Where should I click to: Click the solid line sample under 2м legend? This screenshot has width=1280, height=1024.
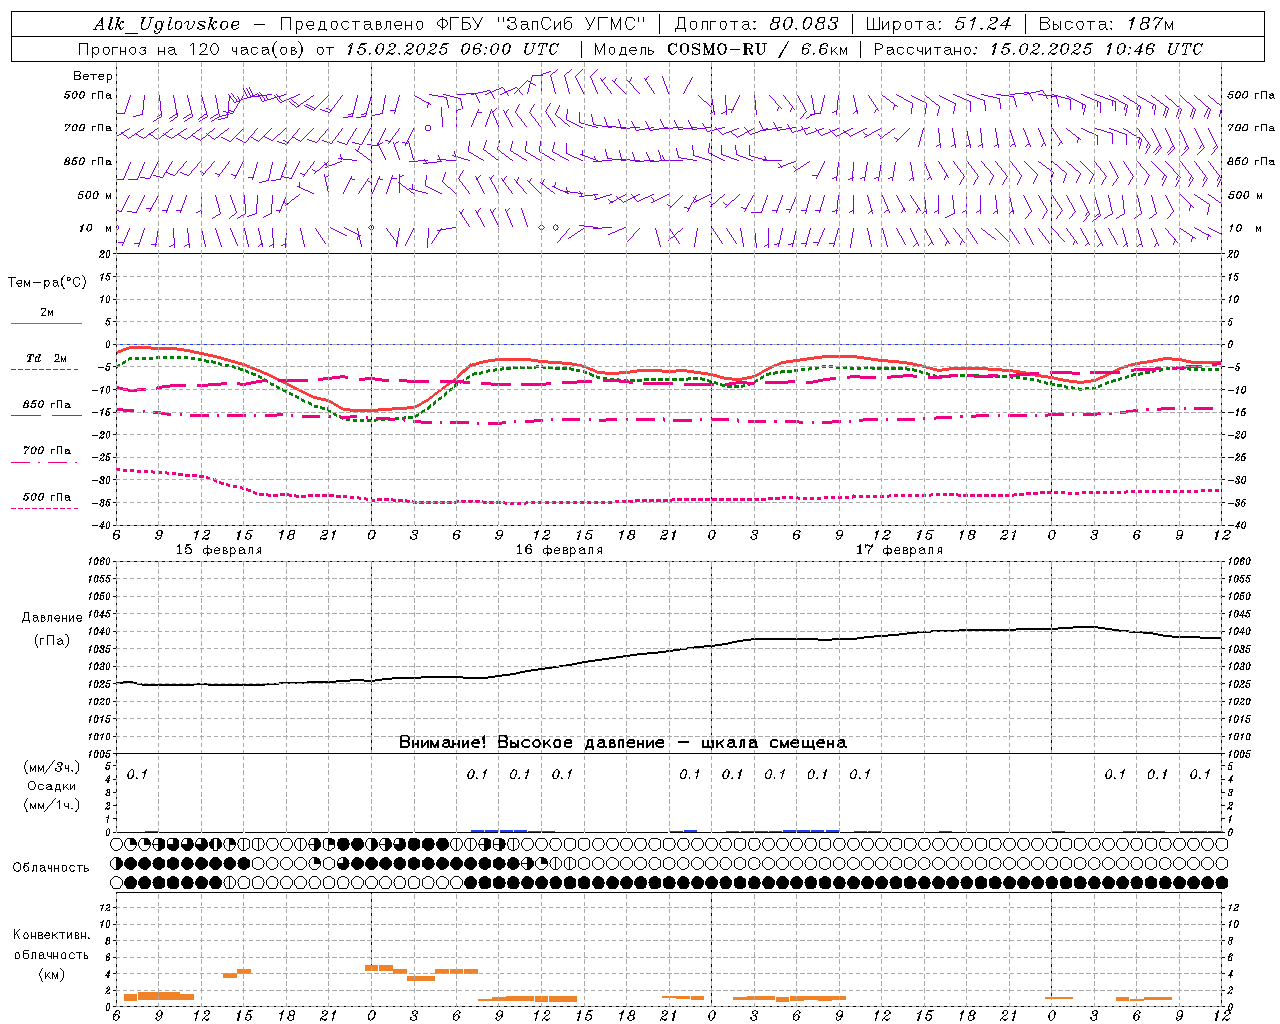[x=46, y=324]
